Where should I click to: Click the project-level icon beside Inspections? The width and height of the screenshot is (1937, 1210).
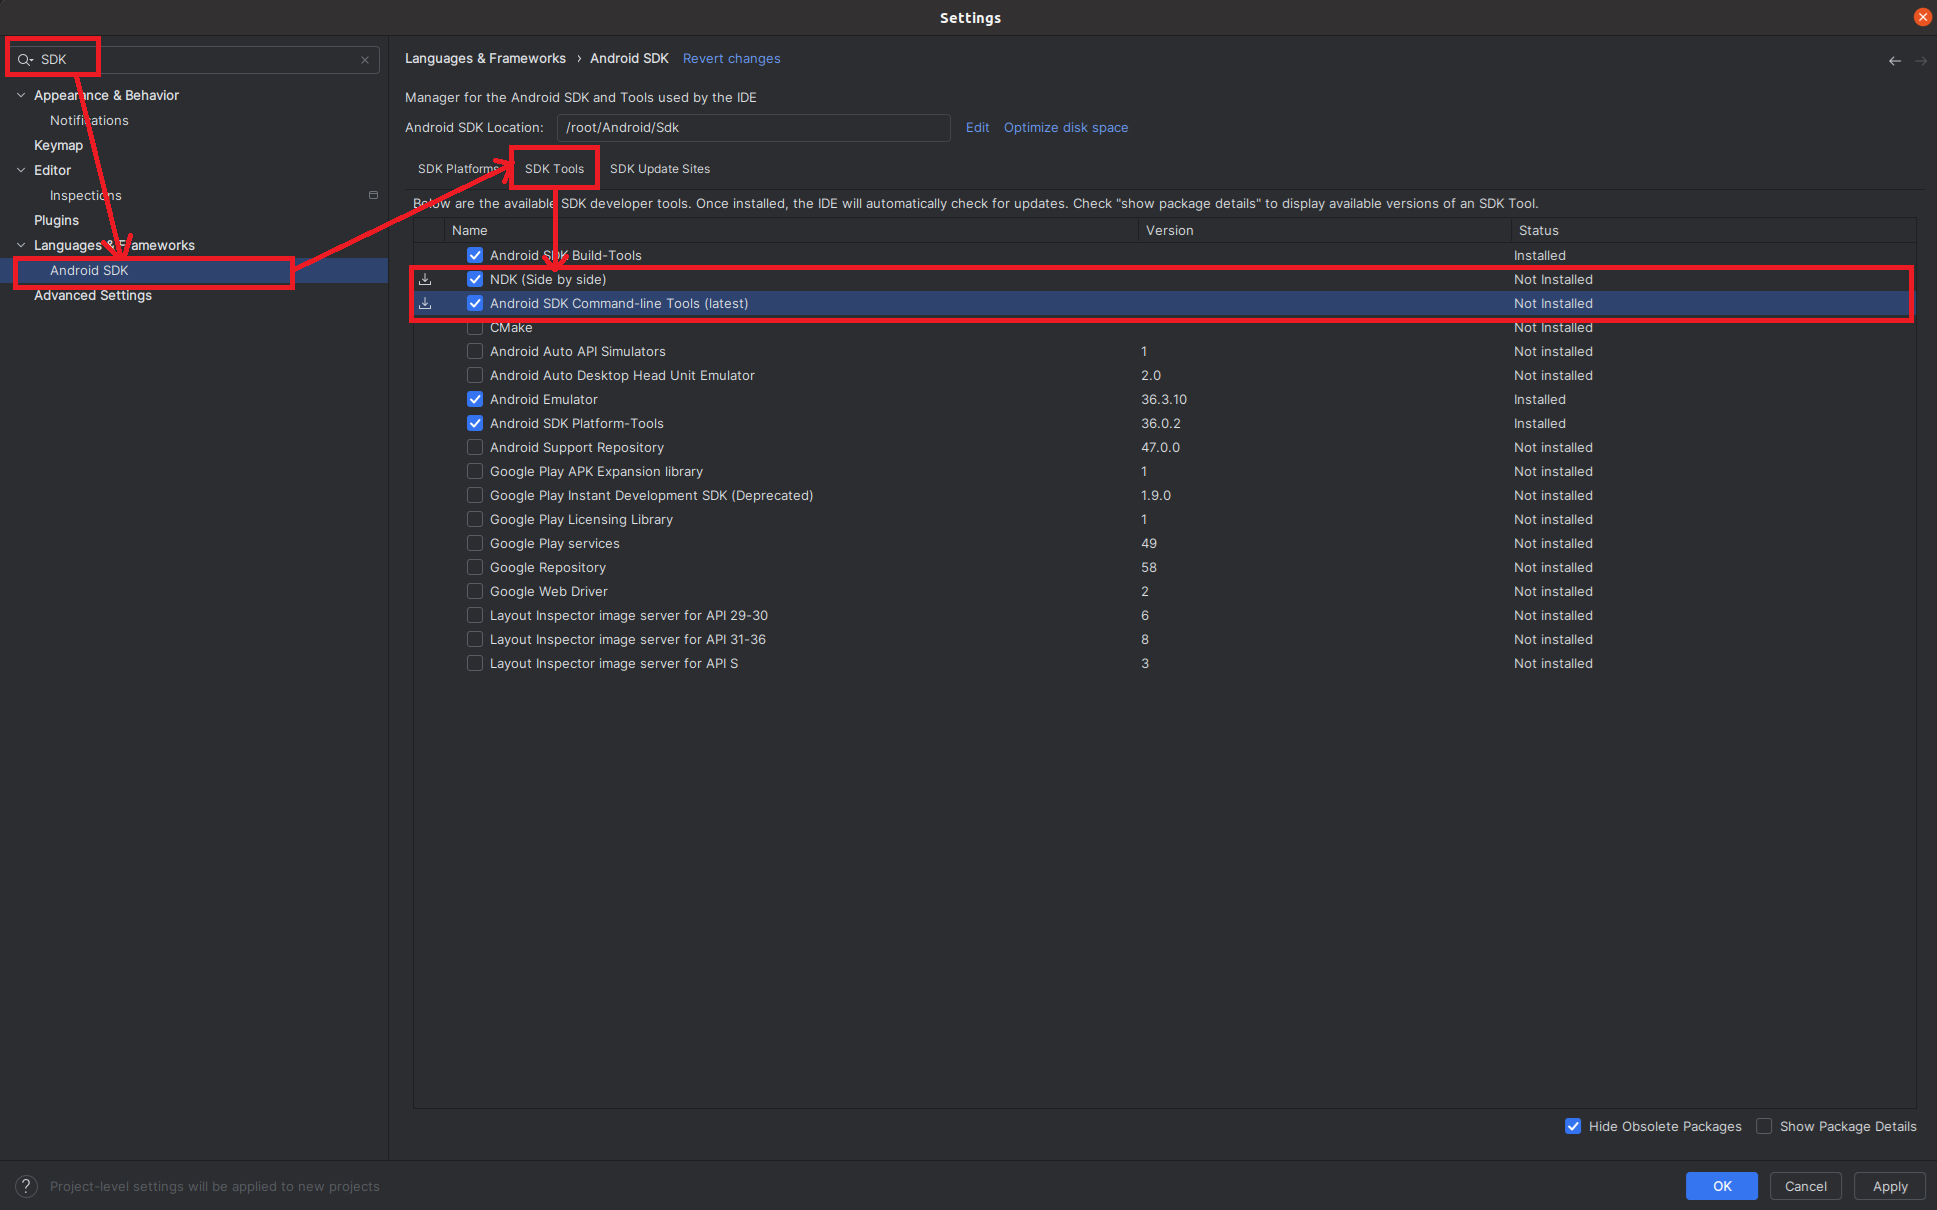pos(373,195)
